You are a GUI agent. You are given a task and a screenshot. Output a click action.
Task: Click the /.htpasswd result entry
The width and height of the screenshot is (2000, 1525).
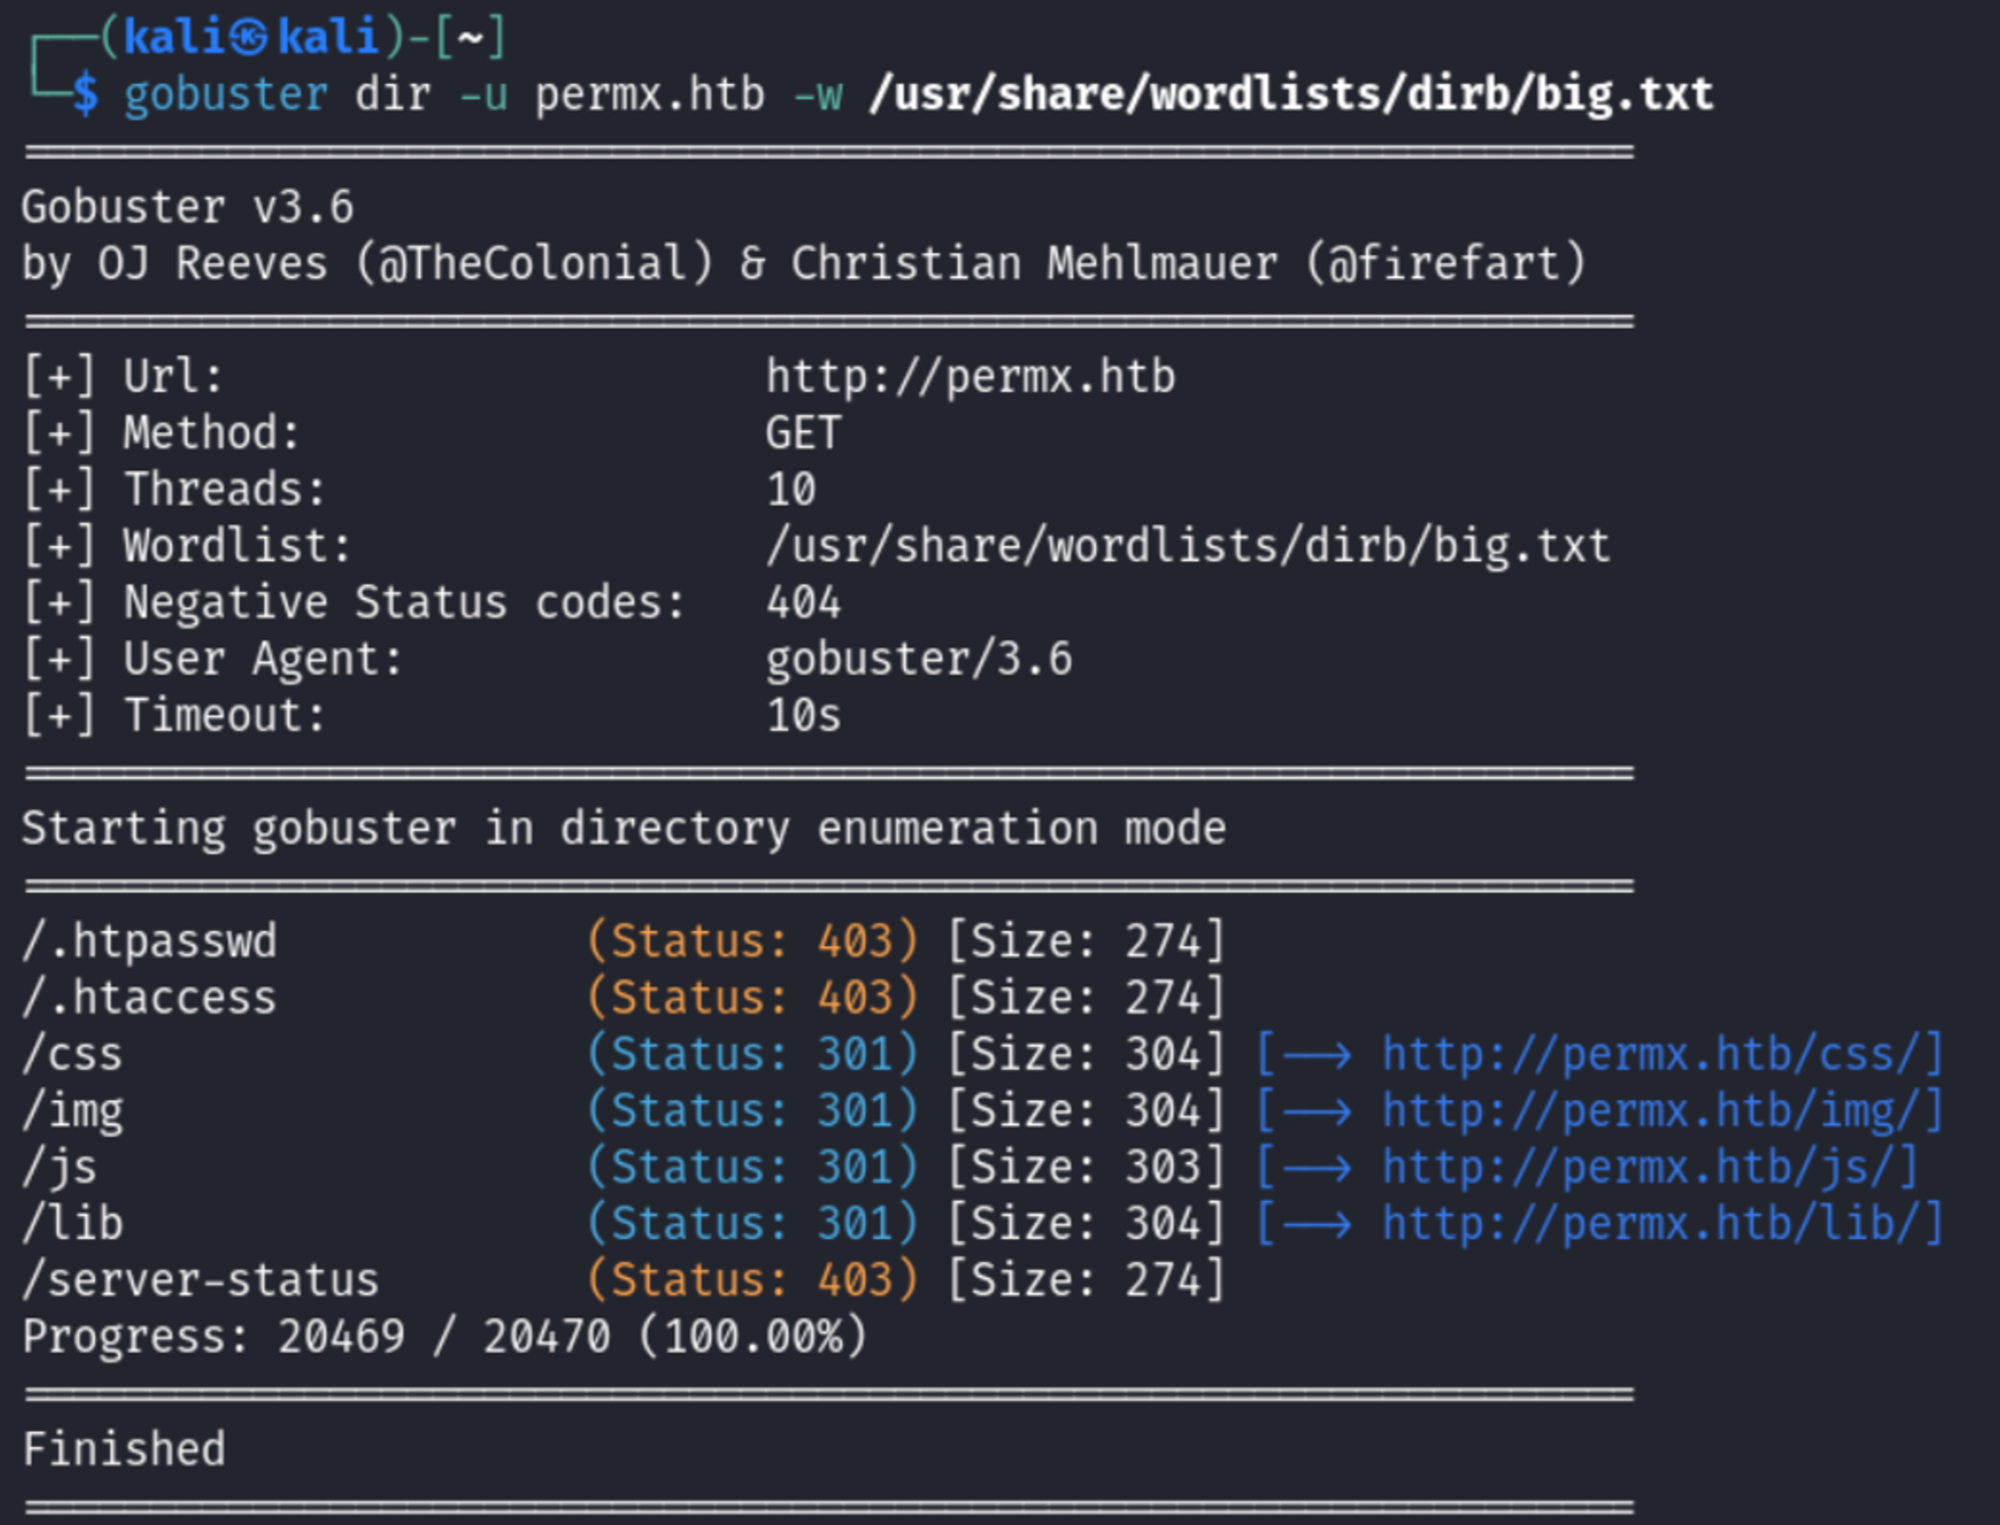(x=150, y=942)
